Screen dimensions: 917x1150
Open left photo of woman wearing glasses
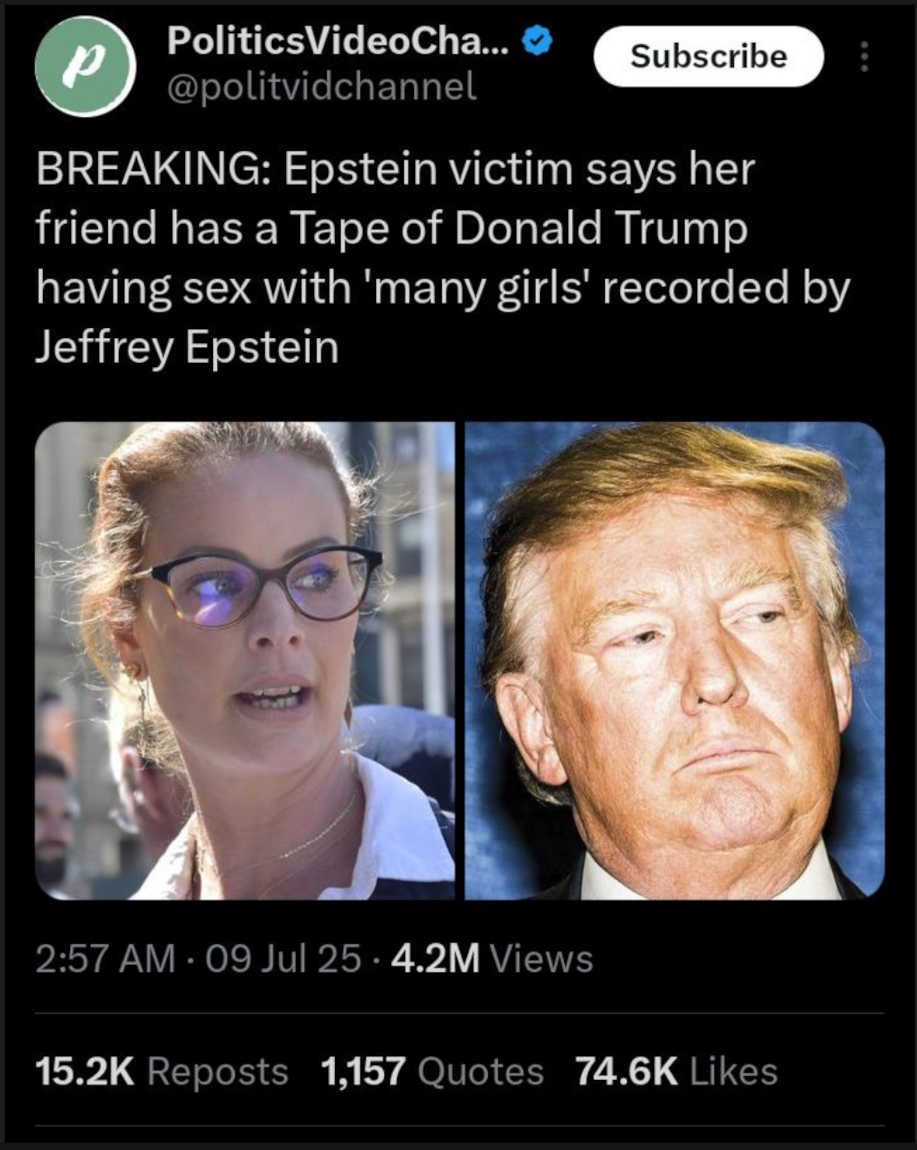[245, 660]
